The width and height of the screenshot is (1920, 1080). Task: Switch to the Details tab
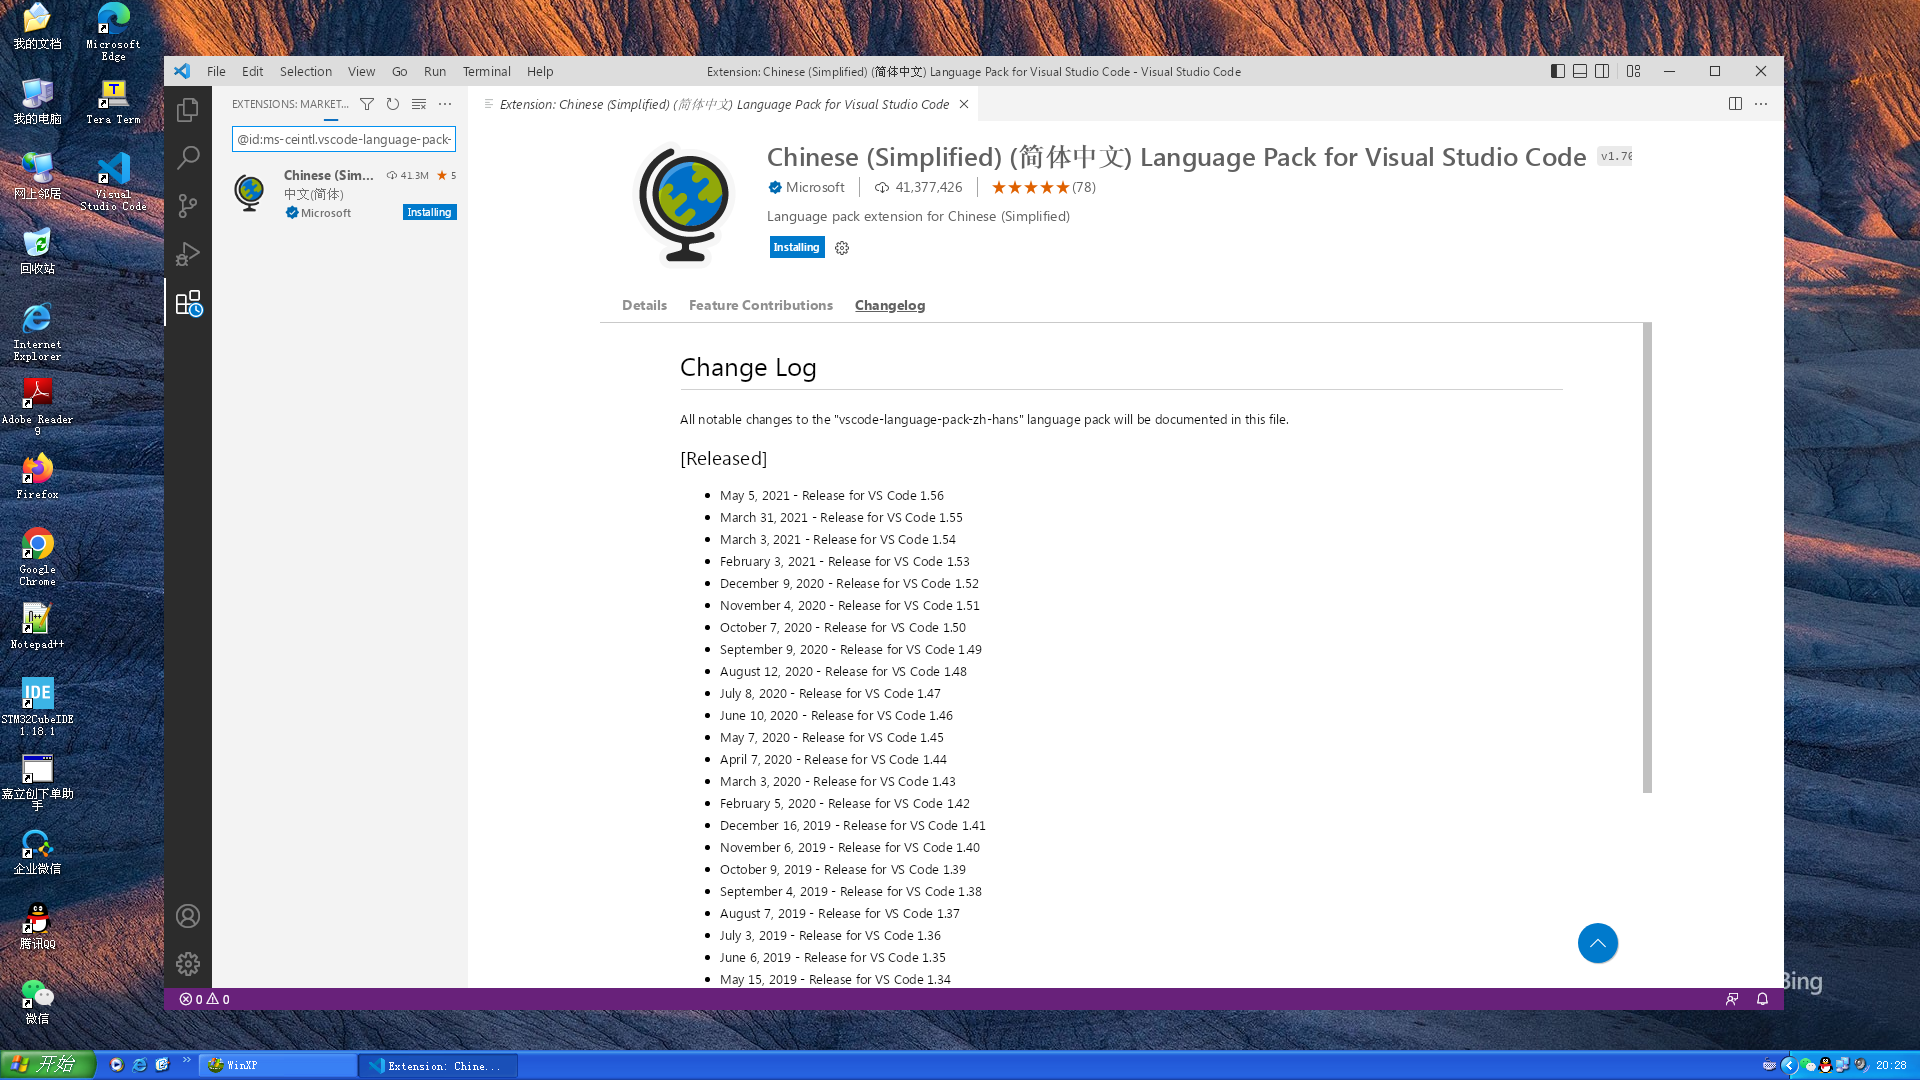tap(644, 305)
